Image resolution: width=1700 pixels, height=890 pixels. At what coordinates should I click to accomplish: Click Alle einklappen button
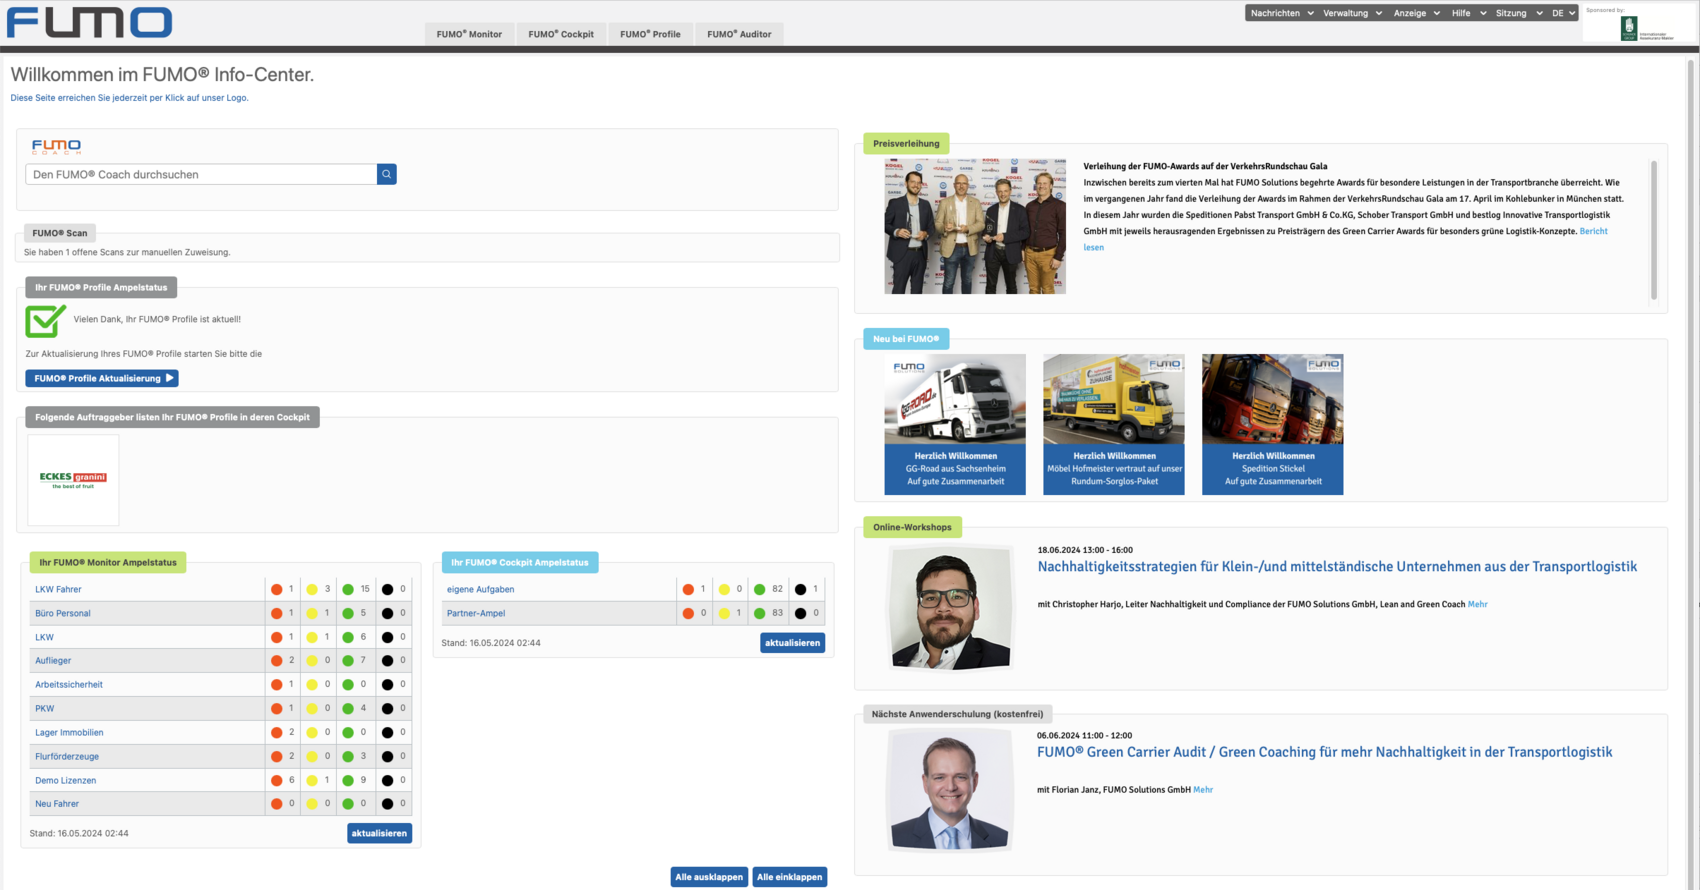point(790,877)
